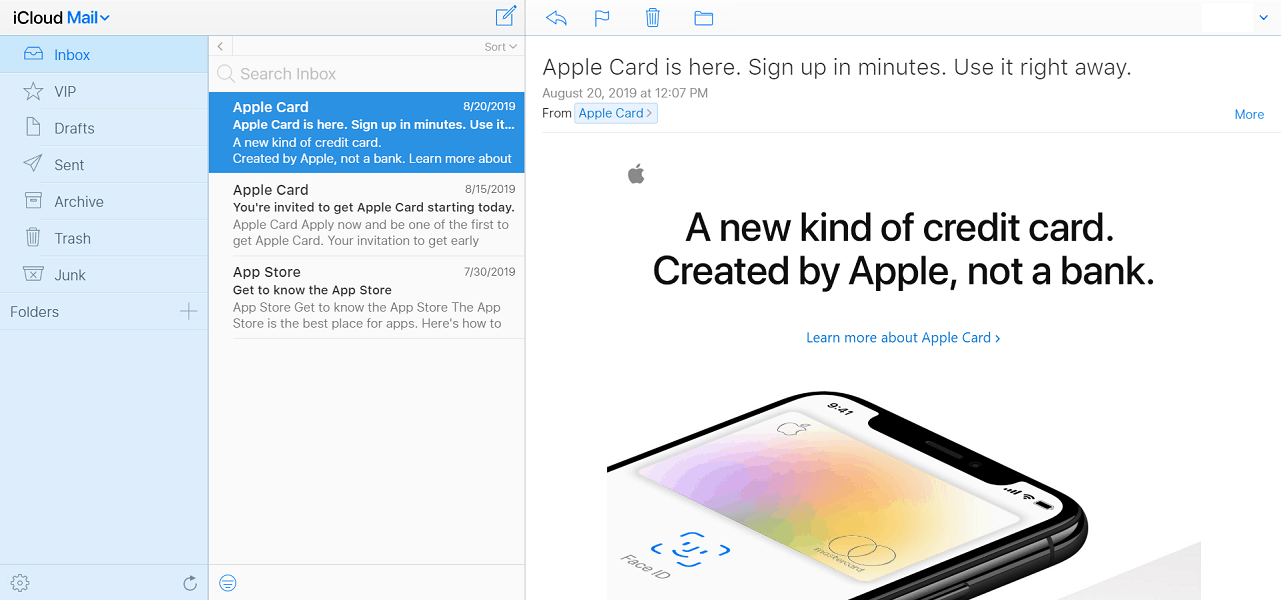Click the VIP star icon
The width and height of the screenshot is (1281, 600).
(33, 91)
